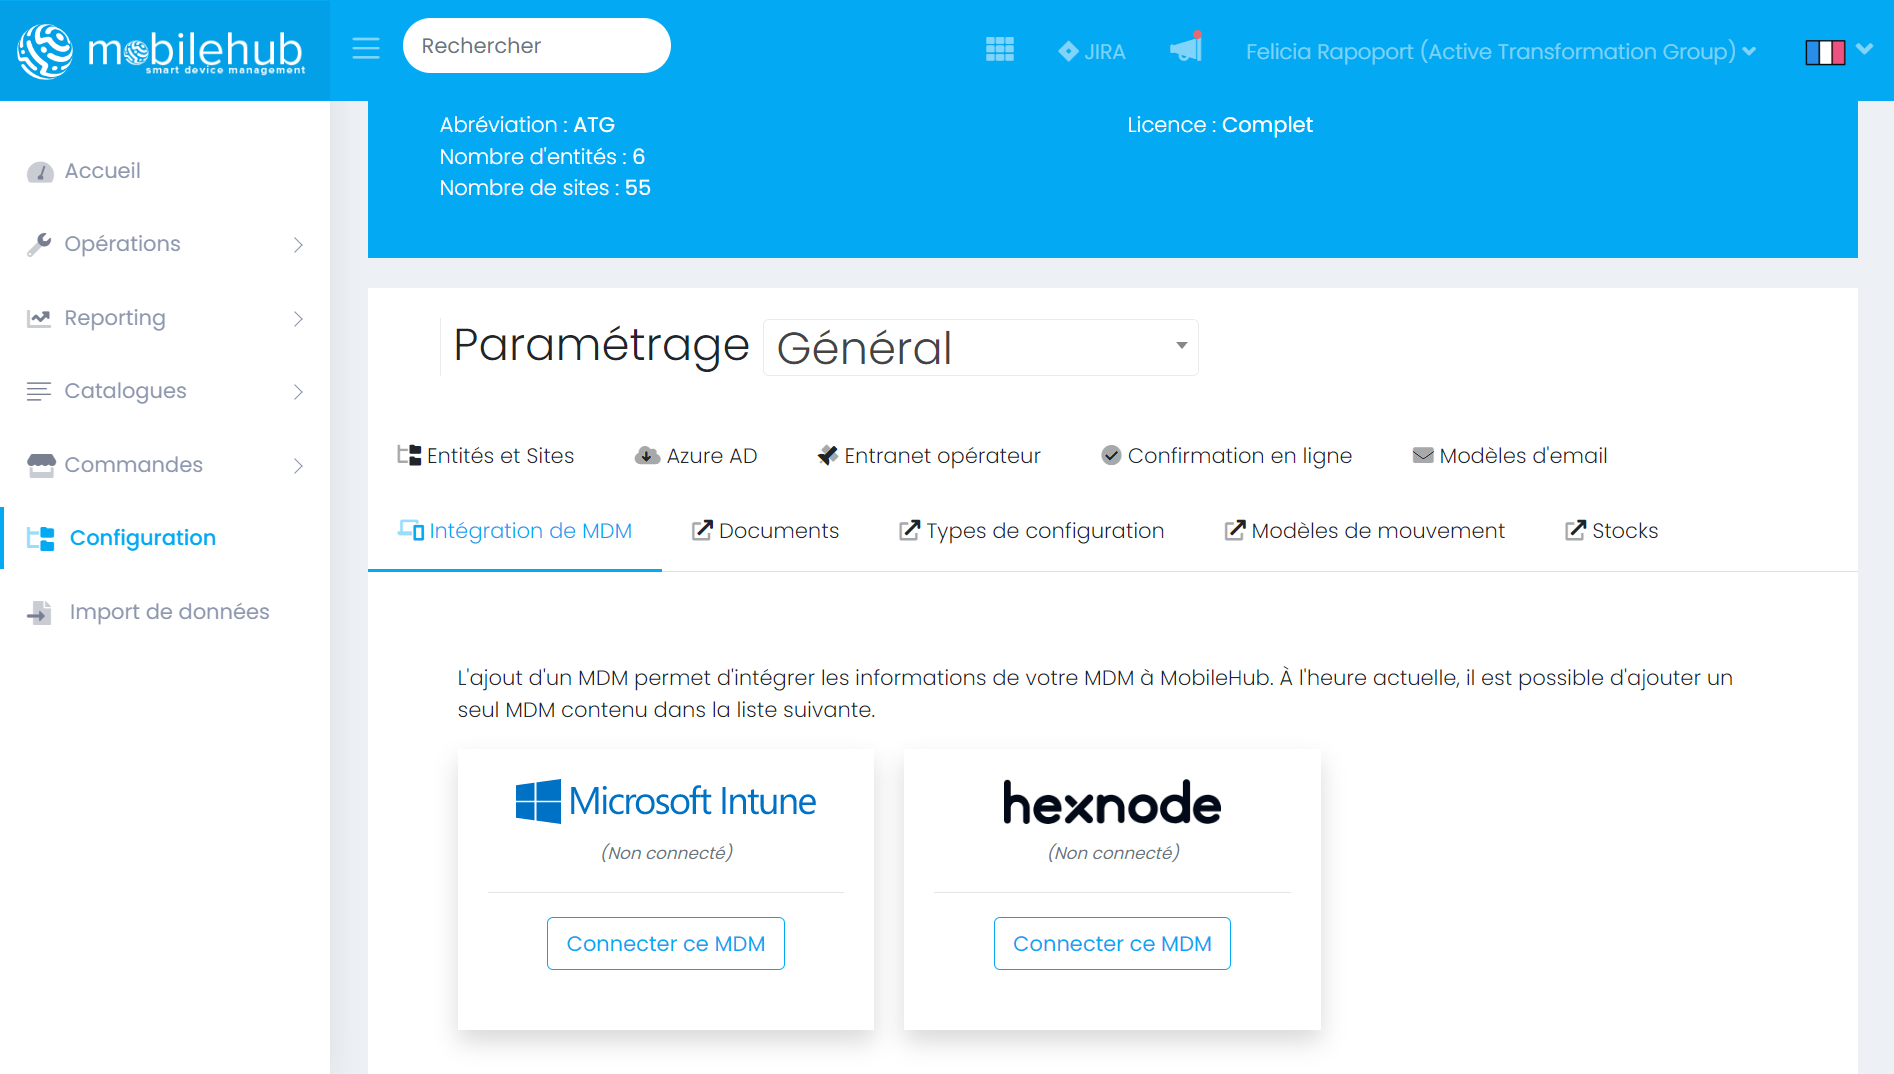Click hexnode's Non connecté status
The image size is (1894, 1074).
[x=1114, y=853]
